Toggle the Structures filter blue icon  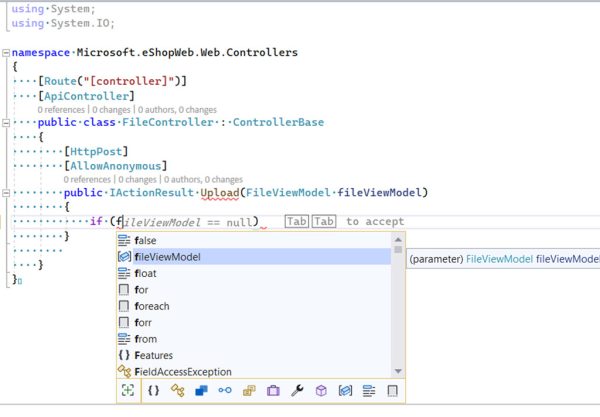(201, 391)
